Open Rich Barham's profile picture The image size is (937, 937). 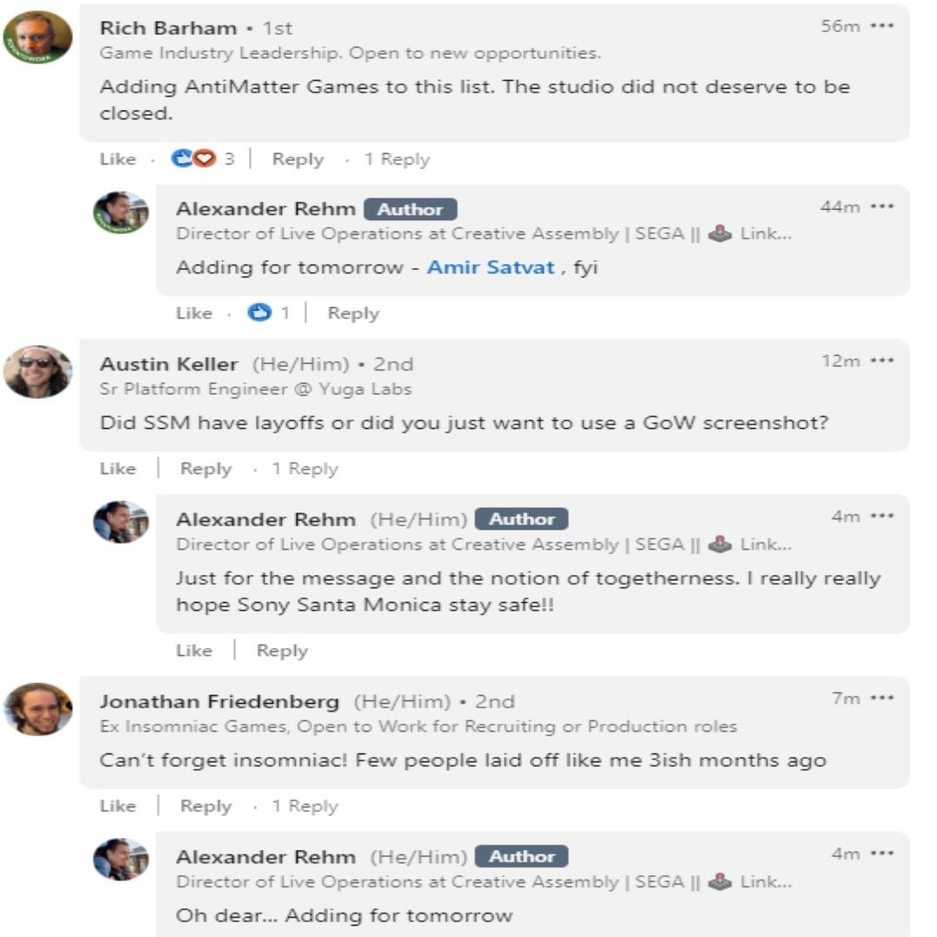[x=38, y=37]
